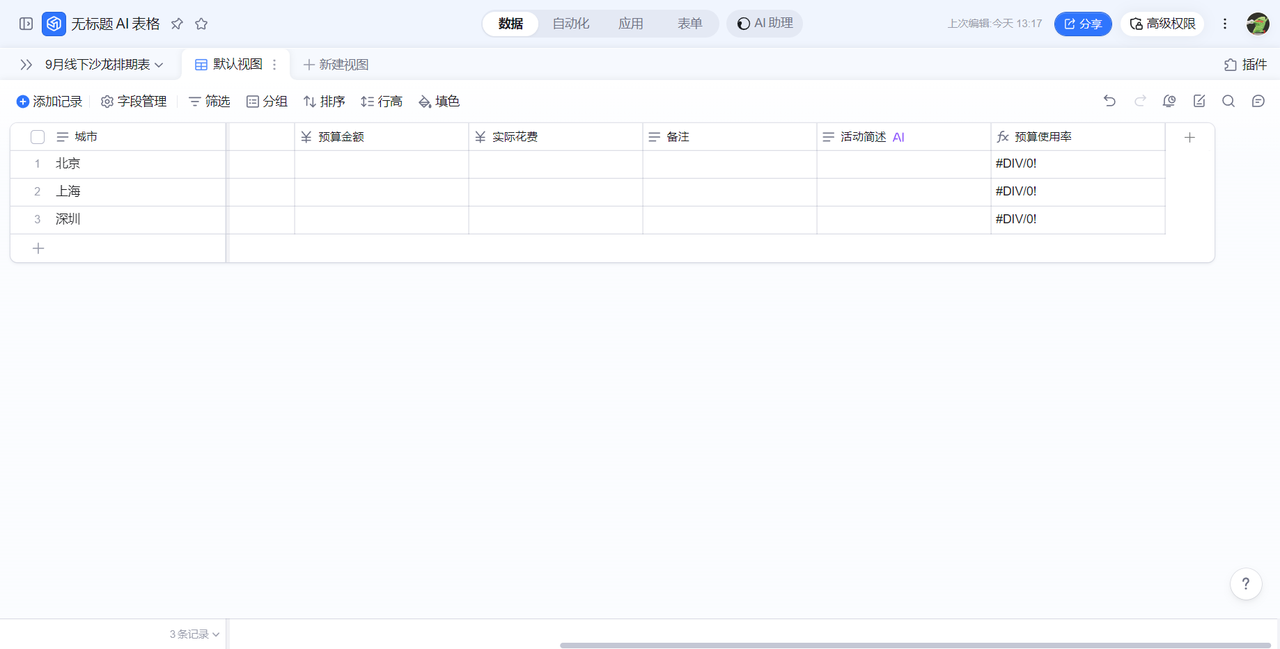Open 默认视图 view options menu
The height and width of the screenshot is (649, 1280).
coord(275,64)
